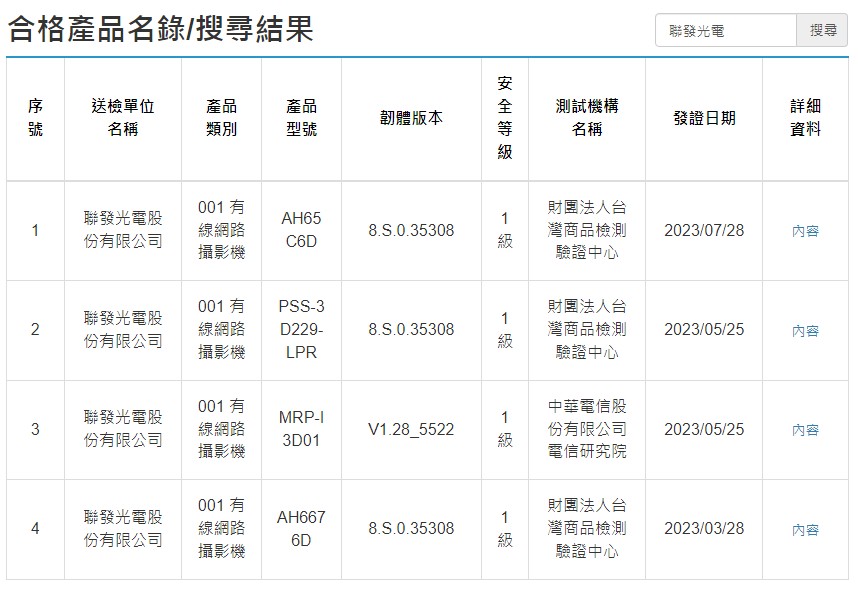The image size is (858, 590).
Task: Click serial number 3 cell
Action: (36, 429)
